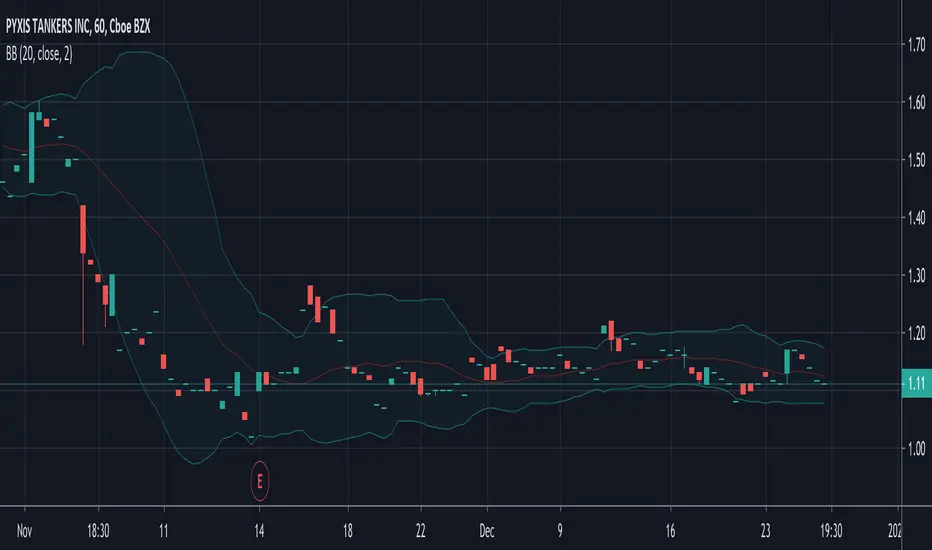Viewport: 932px width, 550px height.
Task: Click the 18 date label on time axis
Action: 348,530
